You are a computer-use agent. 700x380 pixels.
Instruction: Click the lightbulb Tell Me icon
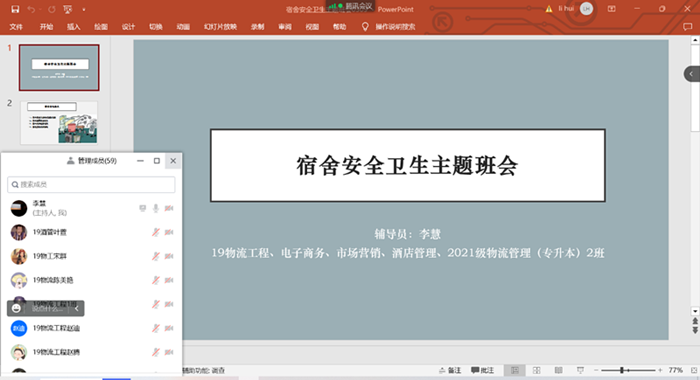pos(365,27)
